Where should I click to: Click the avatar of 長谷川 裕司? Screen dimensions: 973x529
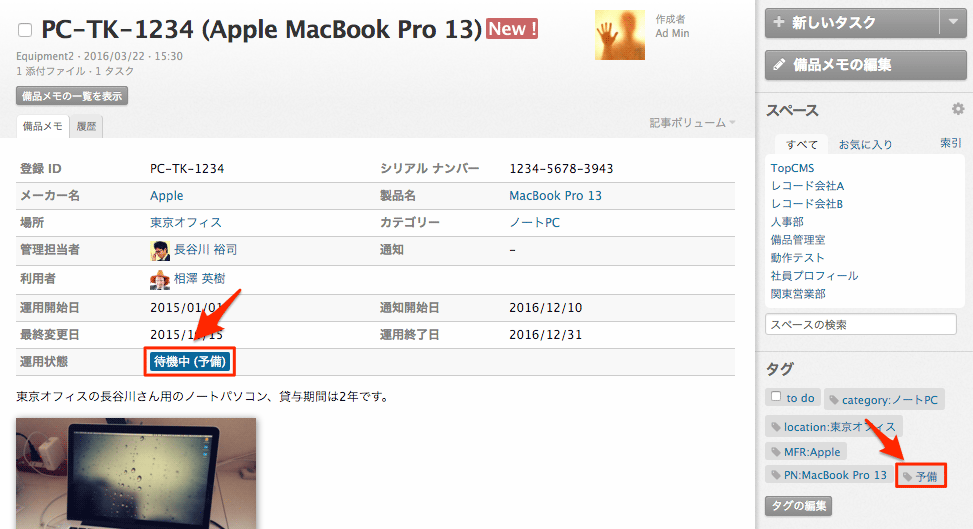(160, 250)
